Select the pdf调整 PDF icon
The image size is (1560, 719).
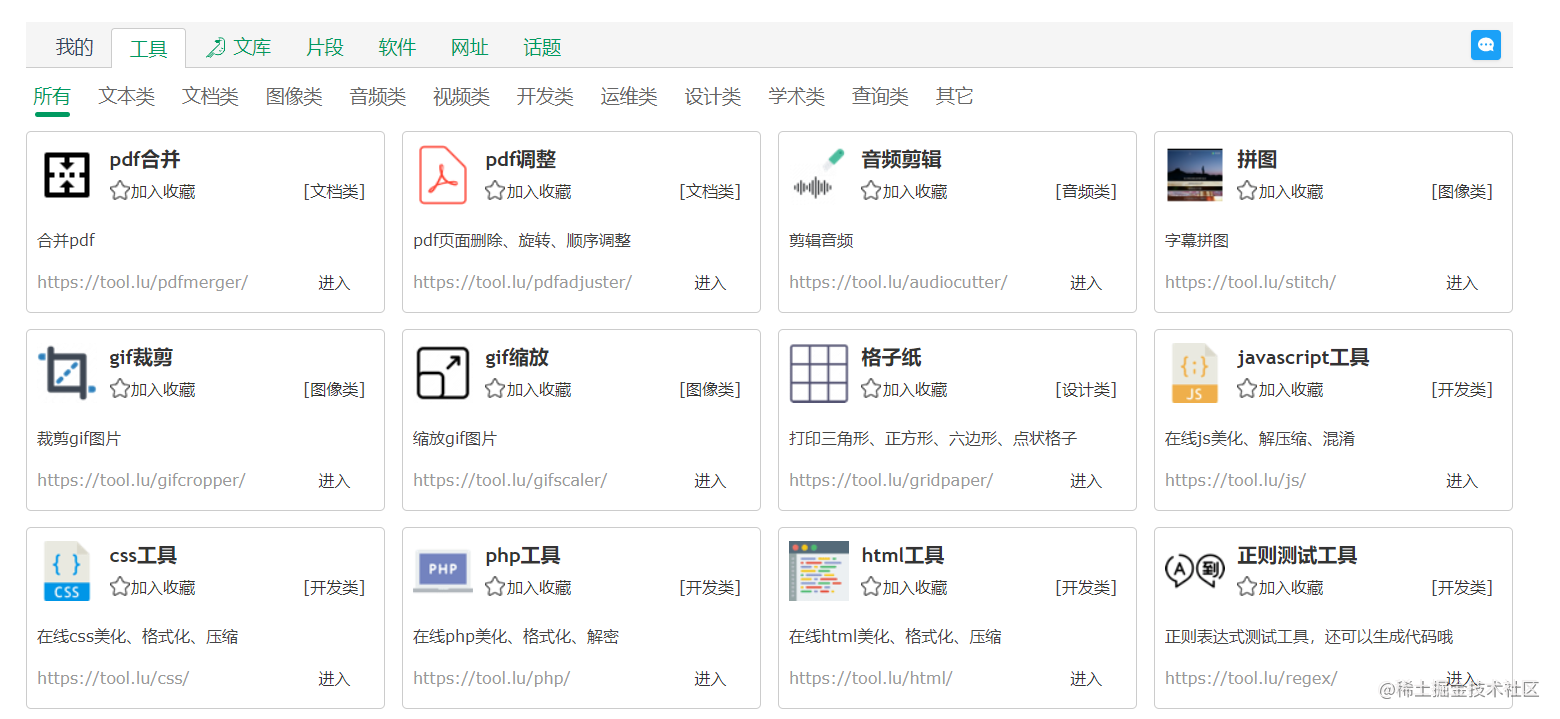click(x=443, y=175)
